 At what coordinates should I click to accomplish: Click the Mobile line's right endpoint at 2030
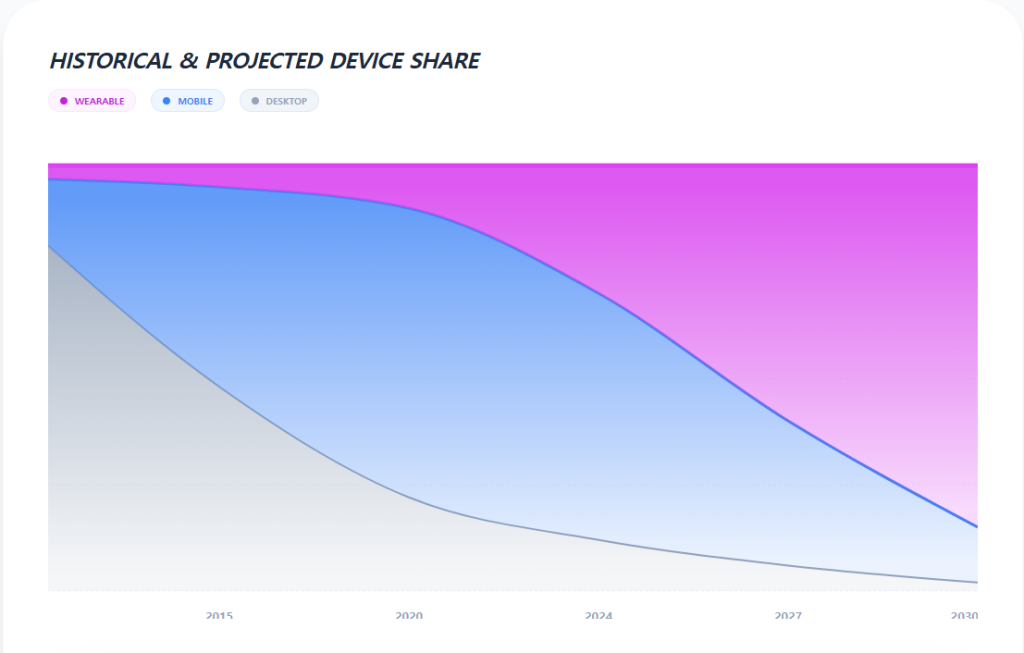[976, 526]
